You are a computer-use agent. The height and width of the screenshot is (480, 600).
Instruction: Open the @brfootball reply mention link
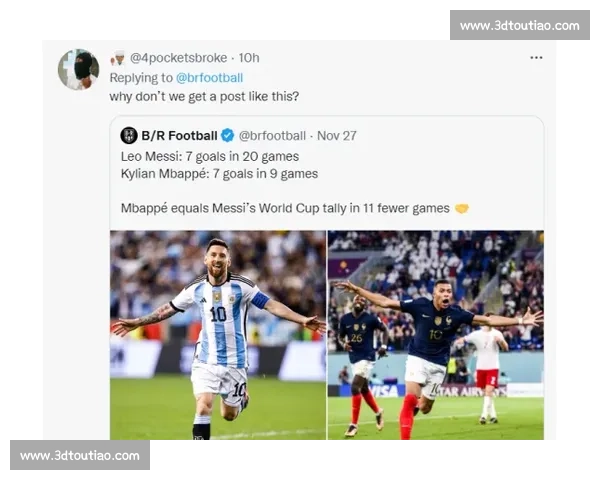coord(209,78)
